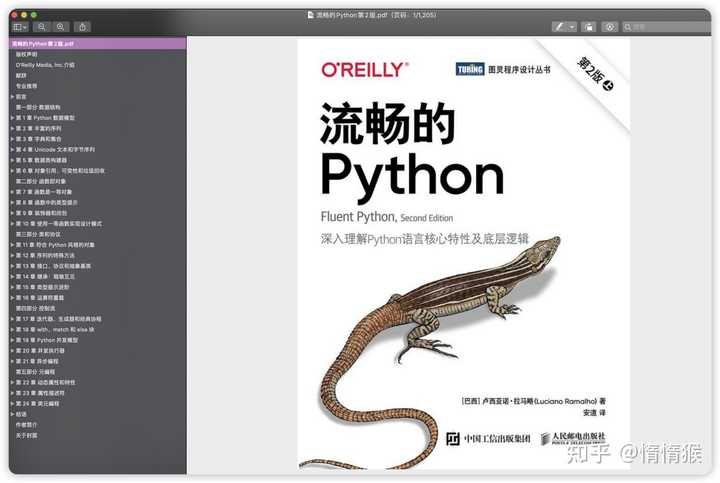Click the O'REILLY logo on cover

click(x=365, y=70)
